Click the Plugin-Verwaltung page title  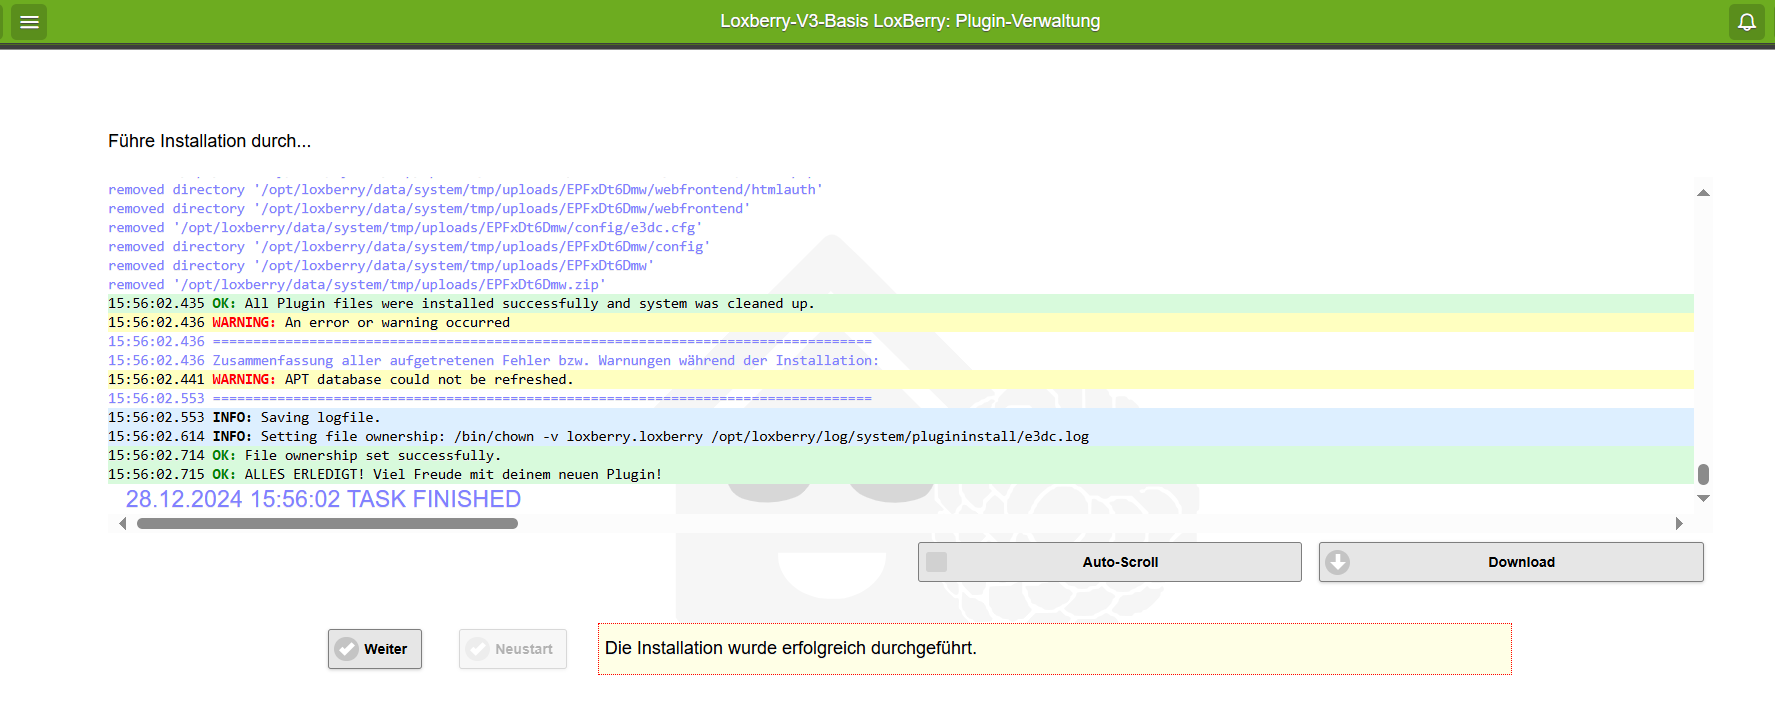point(910,21)
